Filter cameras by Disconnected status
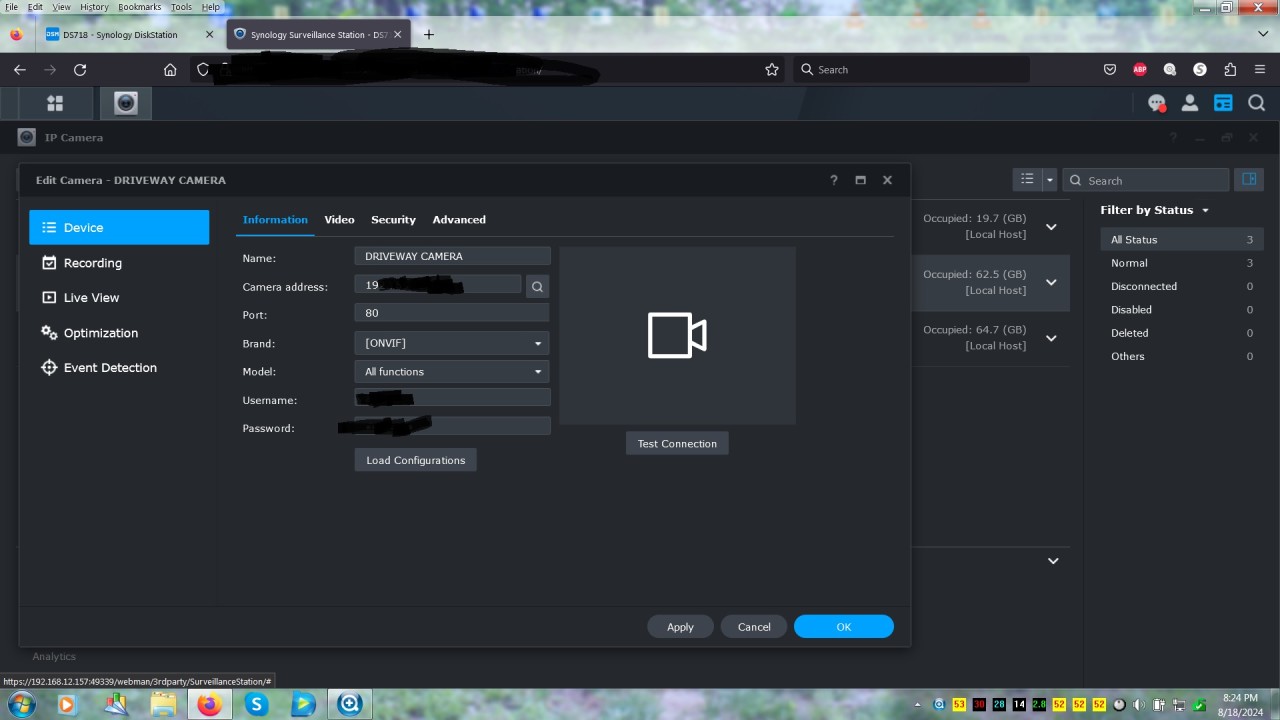1280x720 pixels. point(1182,286)
